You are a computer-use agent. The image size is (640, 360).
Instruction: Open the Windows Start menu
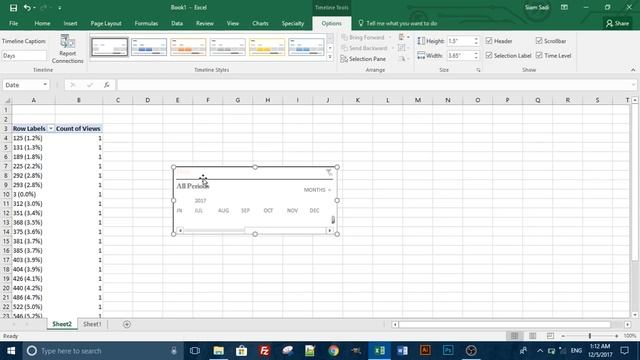(x=11, y=351)
